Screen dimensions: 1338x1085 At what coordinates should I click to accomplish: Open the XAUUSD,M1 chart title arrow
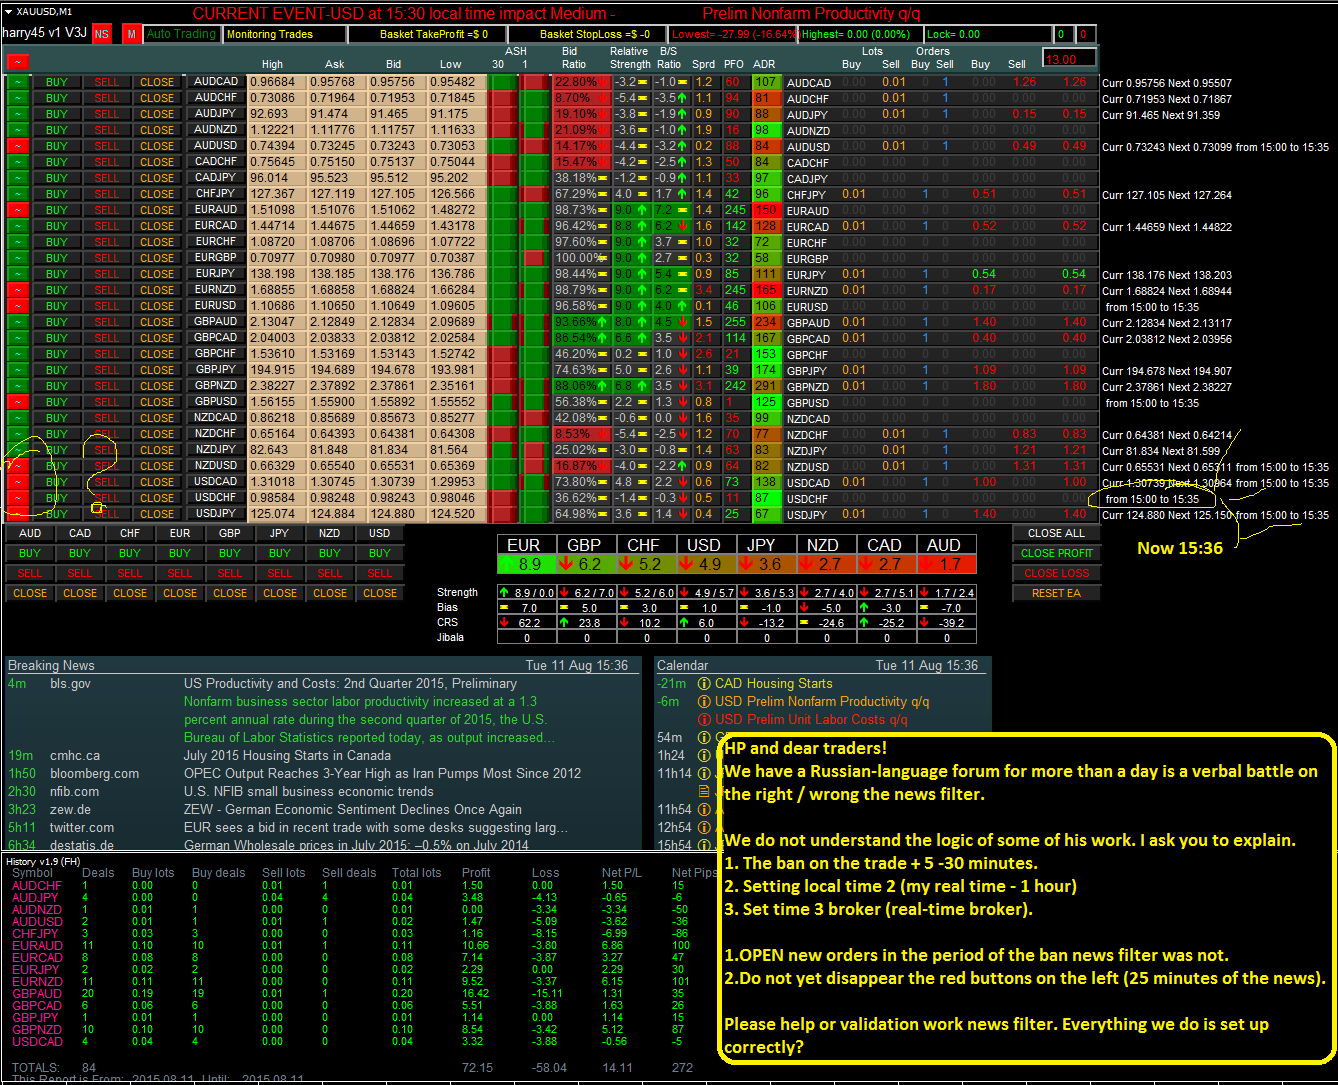tap(8, 11)
